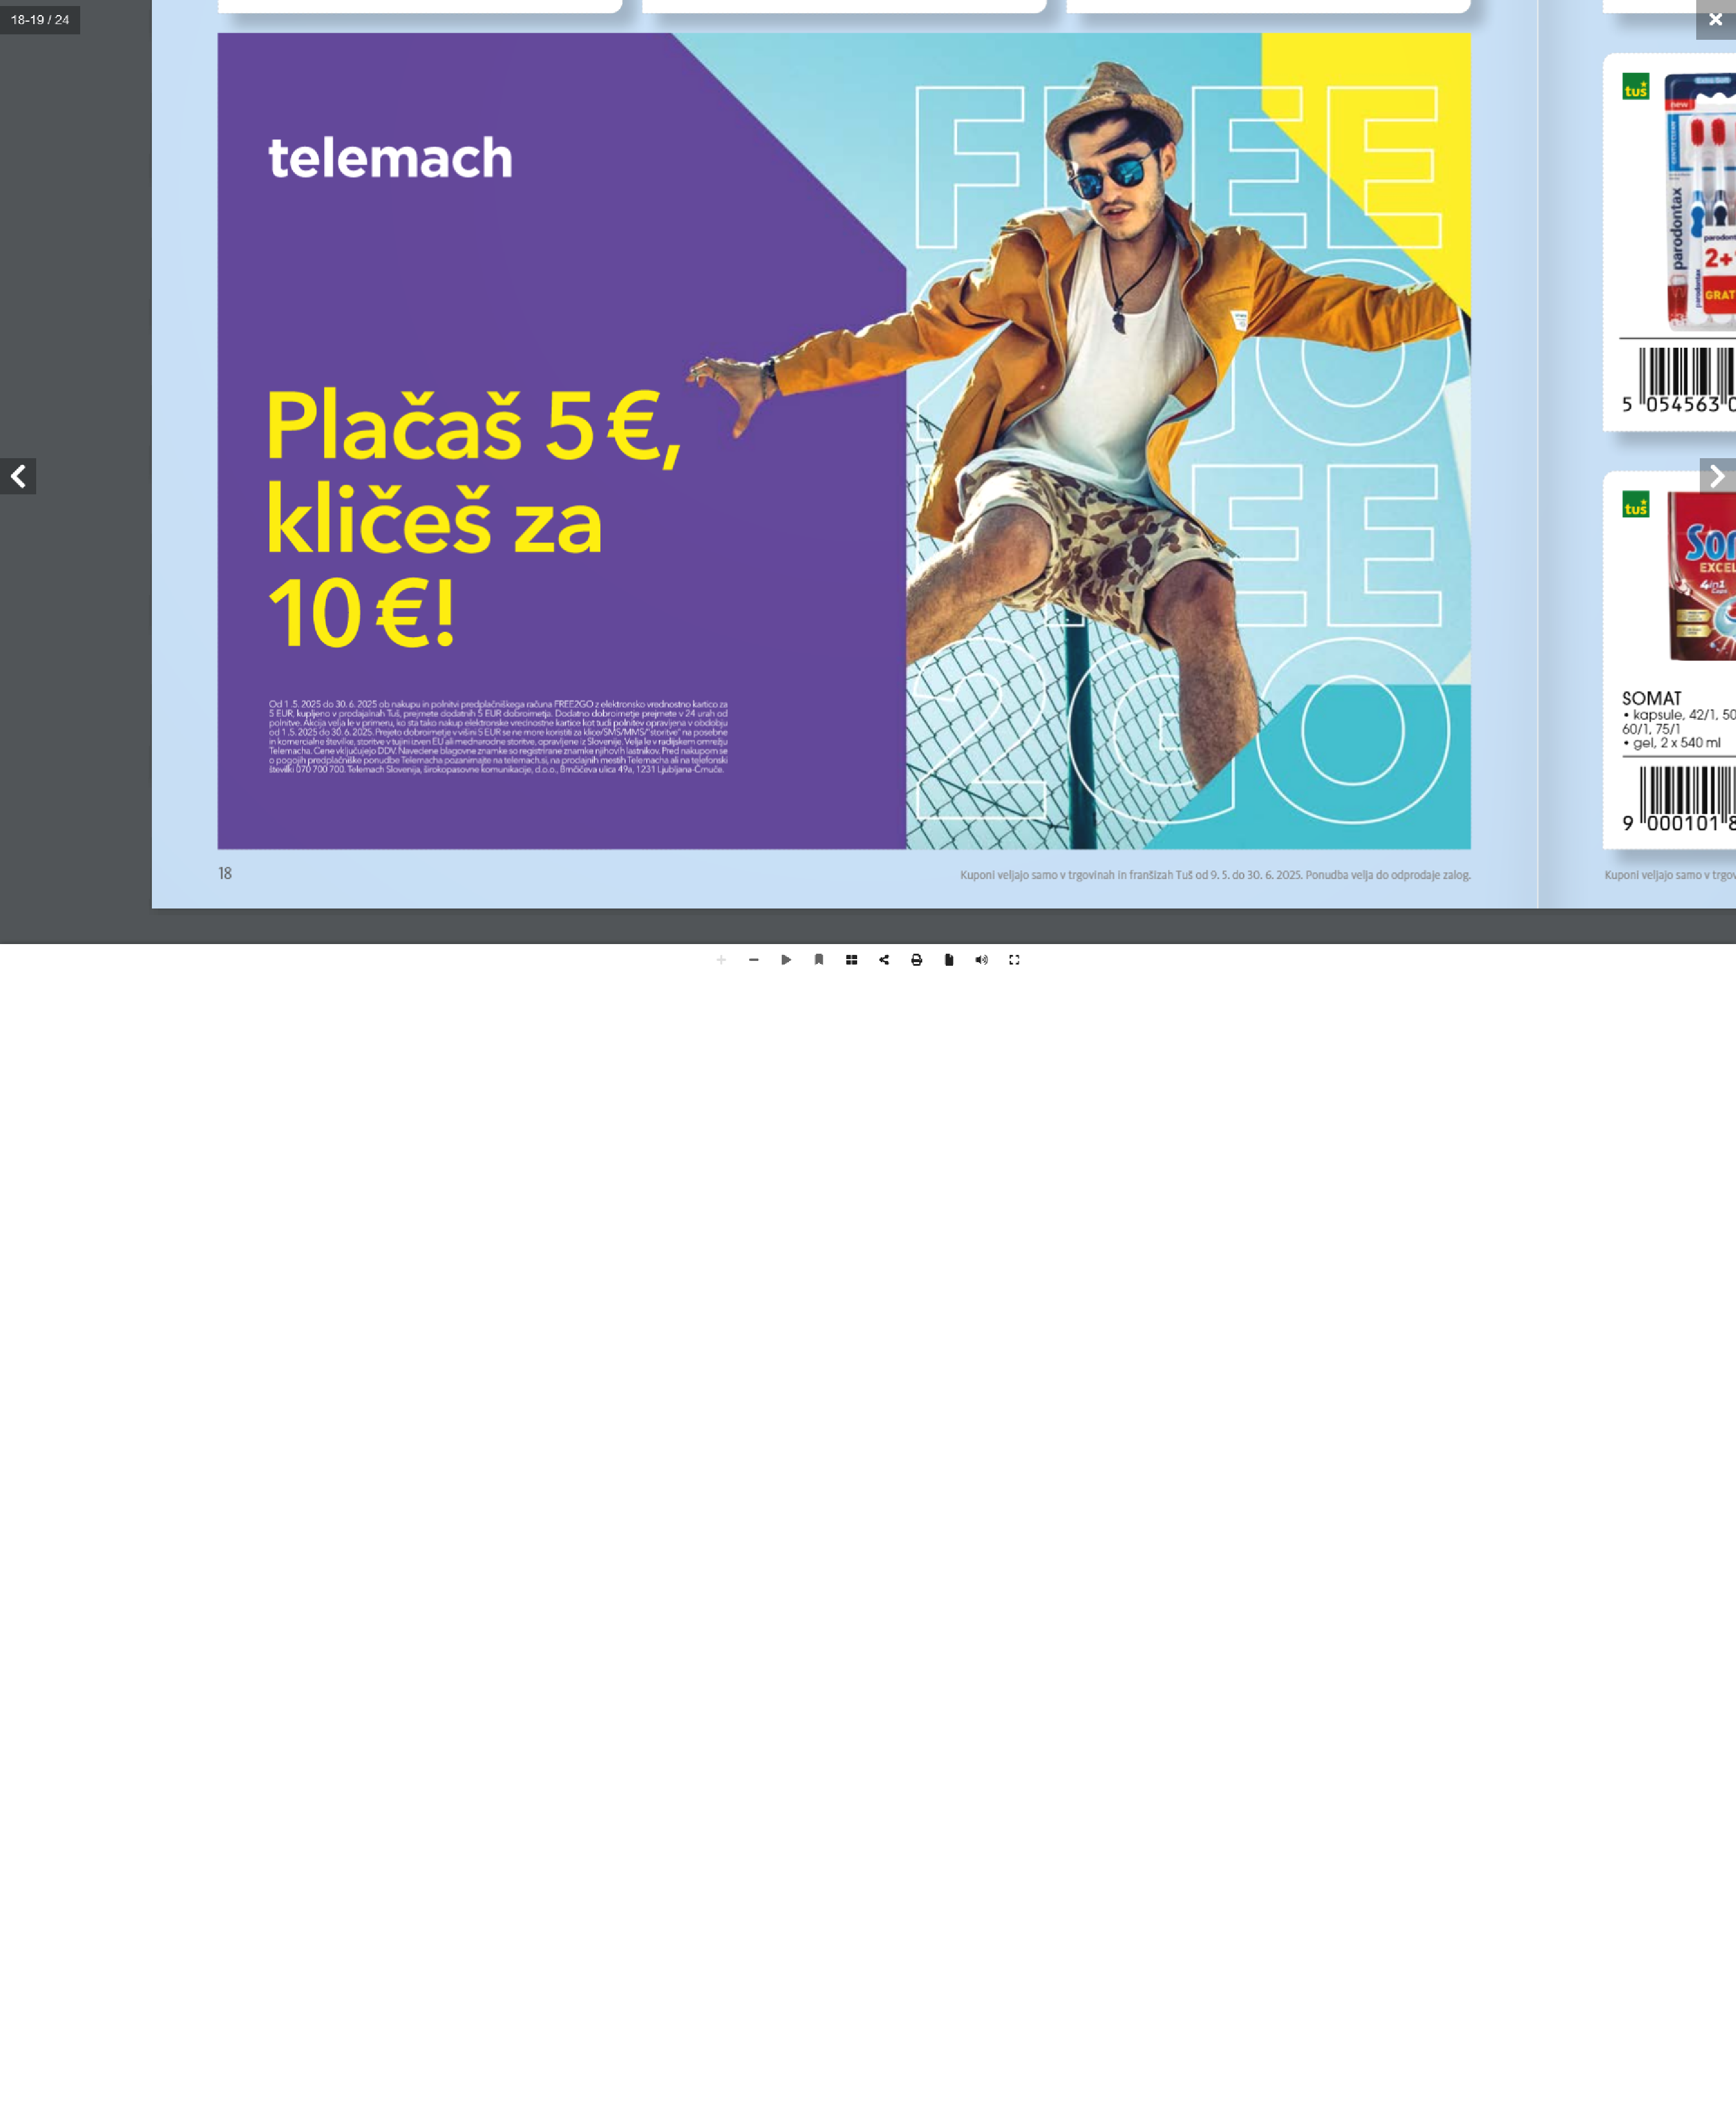Click the zoom in plus icon
The image size is (1736, 2116).
point(721,960)
